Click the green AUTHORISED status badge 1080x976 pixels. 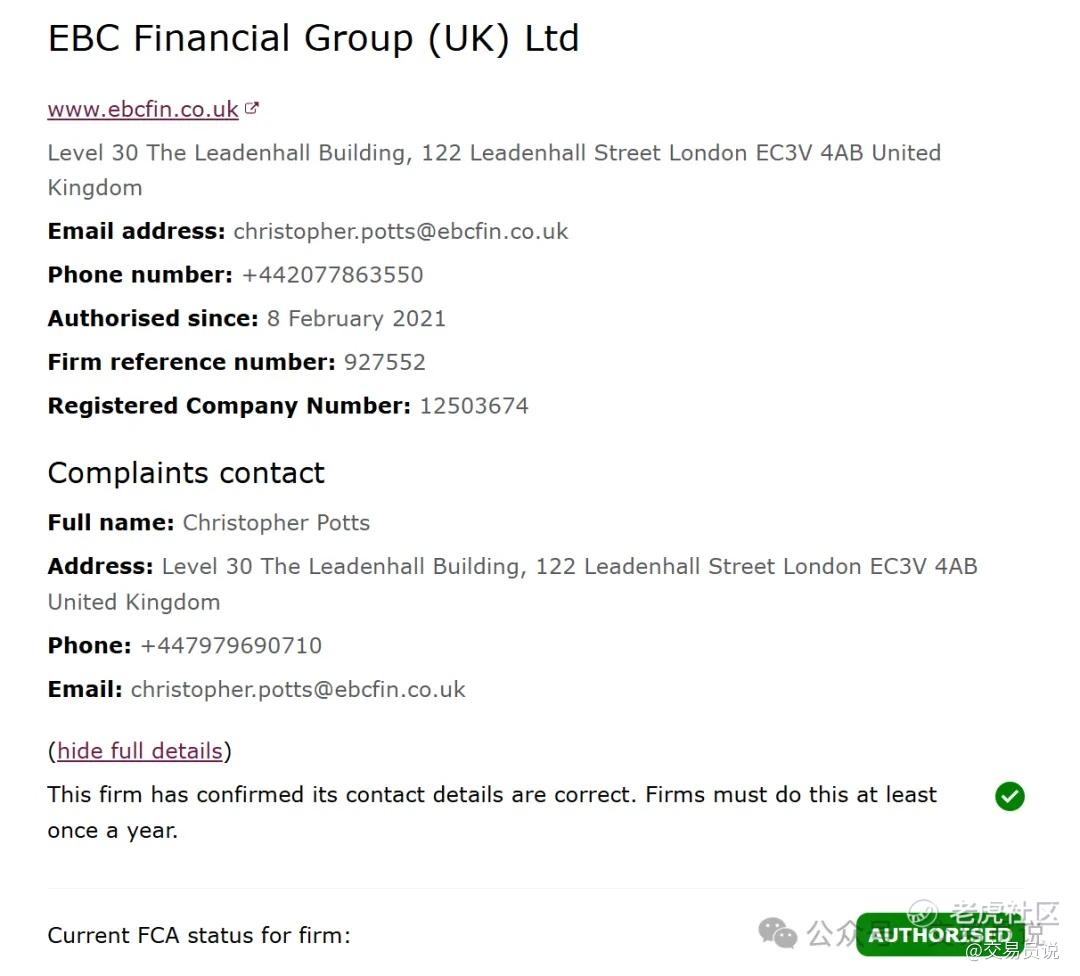point(938,935)
